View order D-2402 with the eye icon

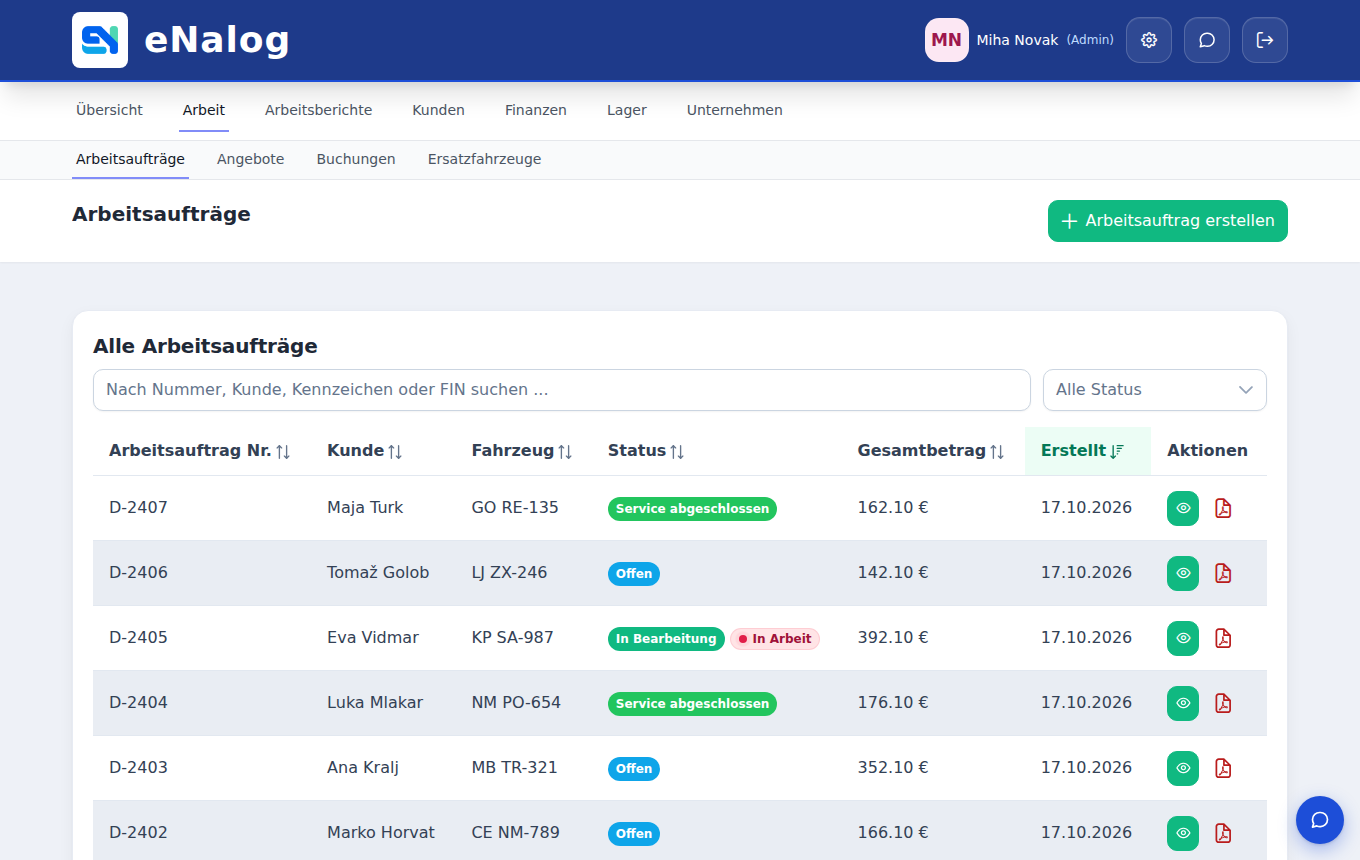[1183, 833]
